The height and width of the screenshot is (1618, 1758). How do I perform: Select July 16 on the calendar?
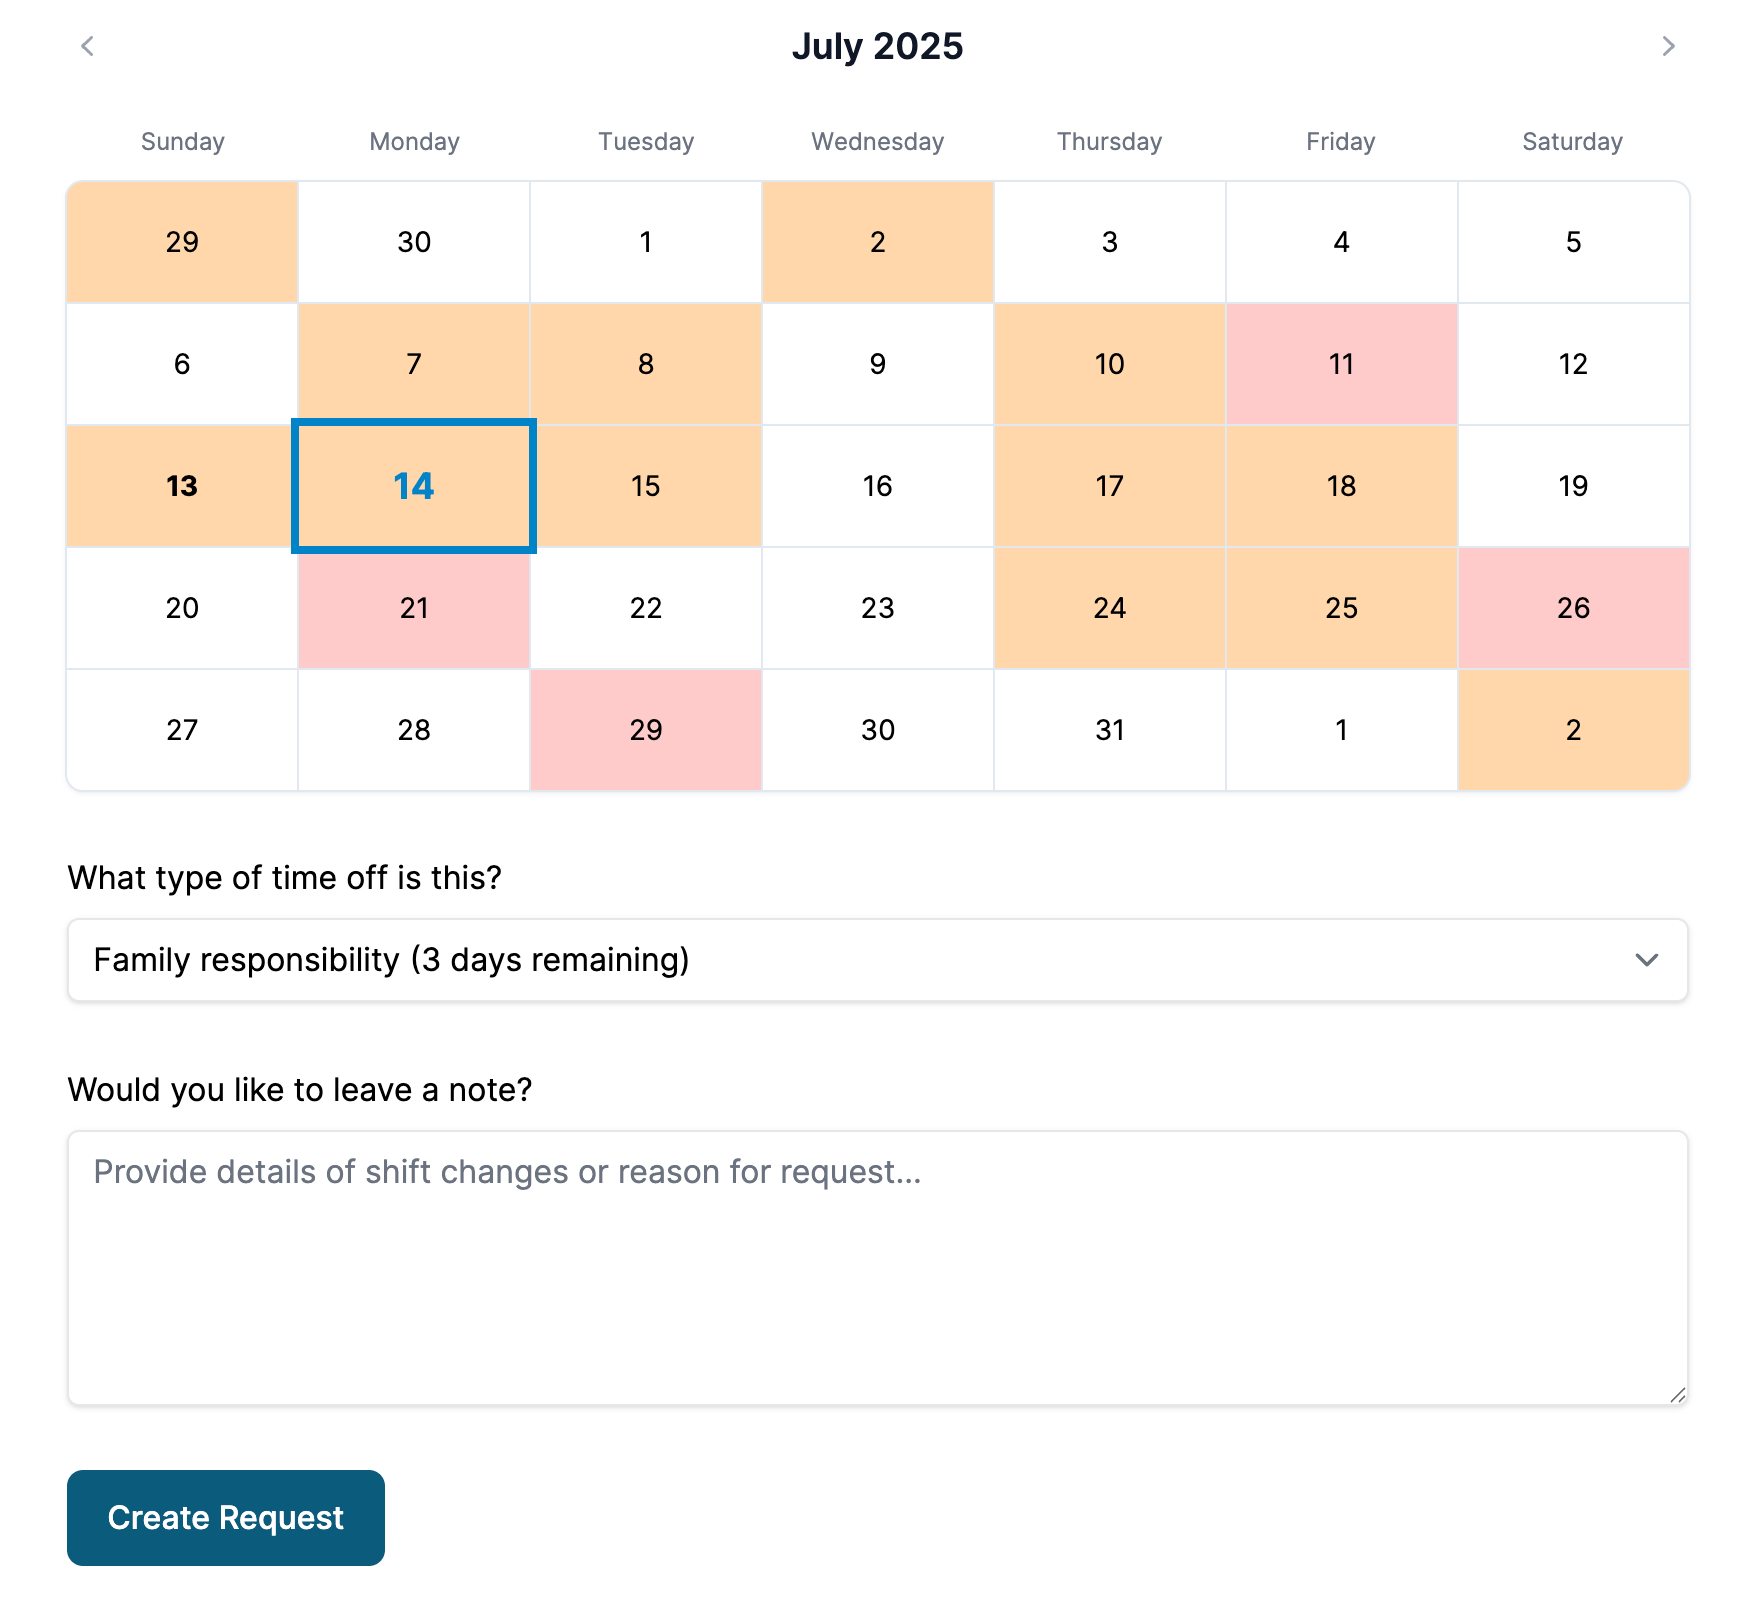pos(877,486)
